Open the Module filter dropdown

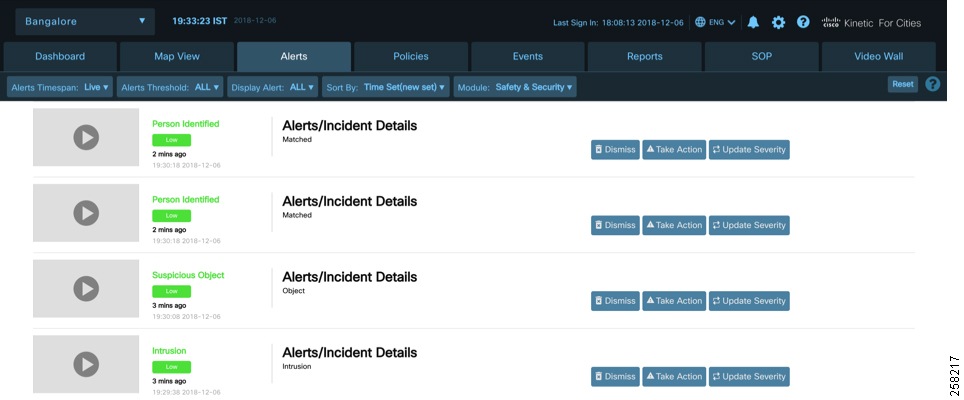click(515, 87)
